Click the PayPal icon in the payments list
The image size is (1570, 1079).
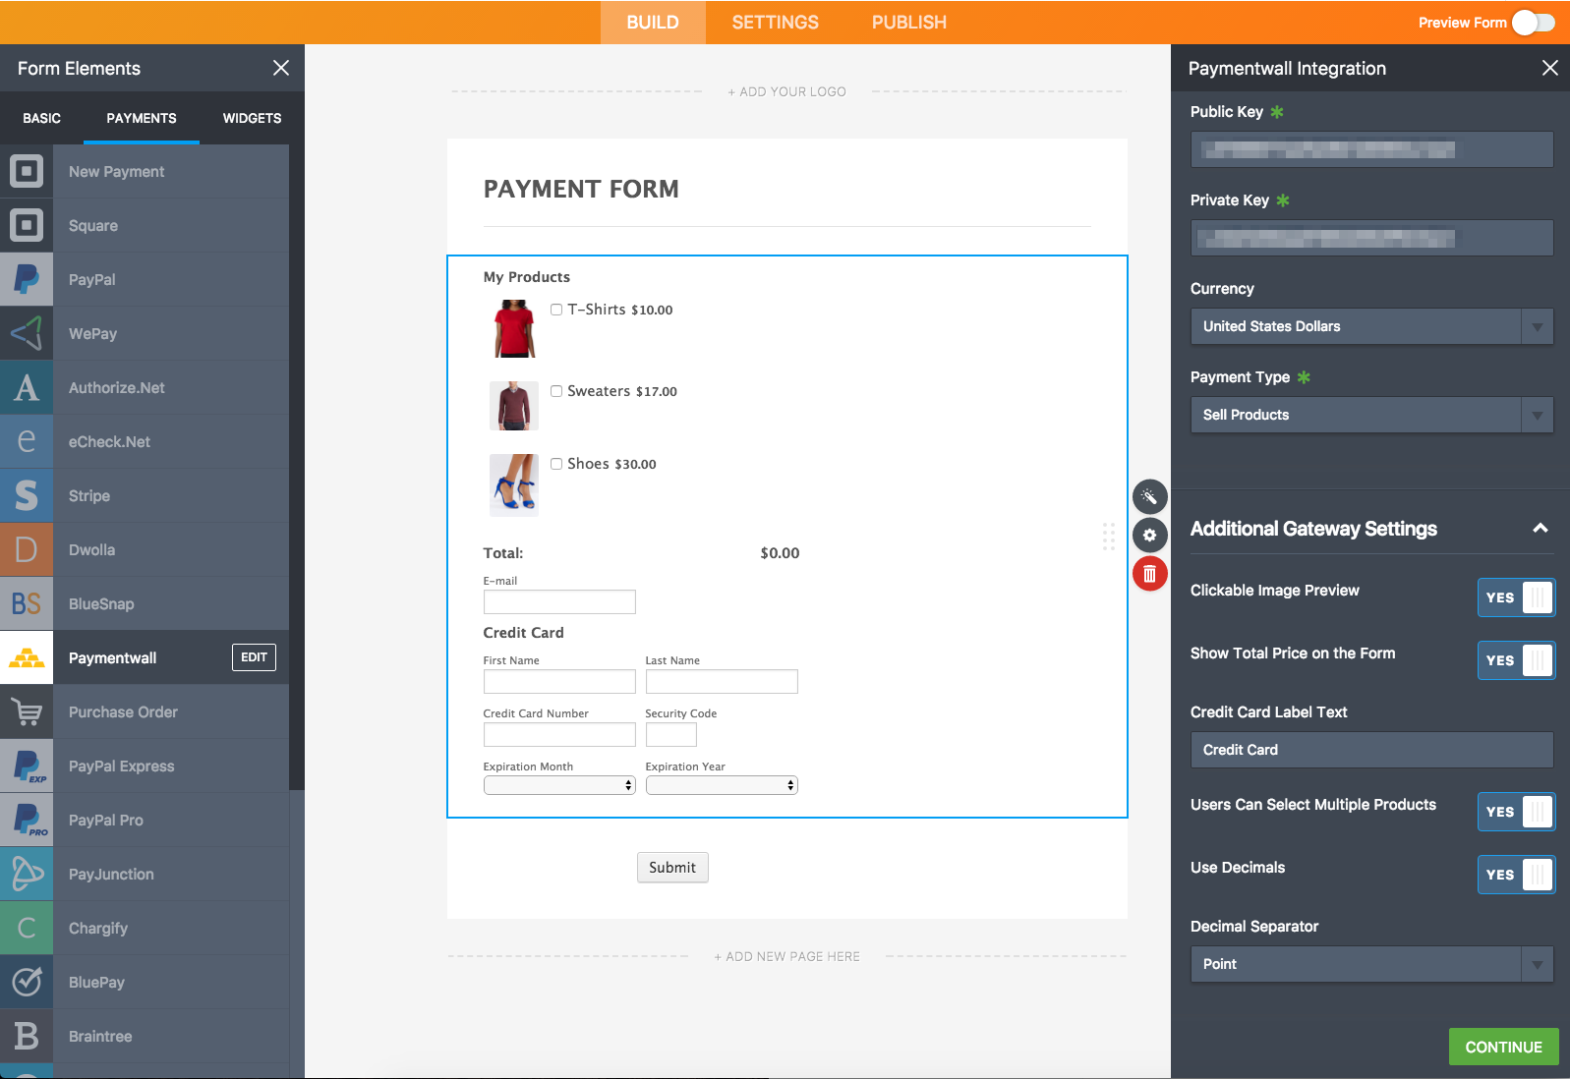pos(27,280)
